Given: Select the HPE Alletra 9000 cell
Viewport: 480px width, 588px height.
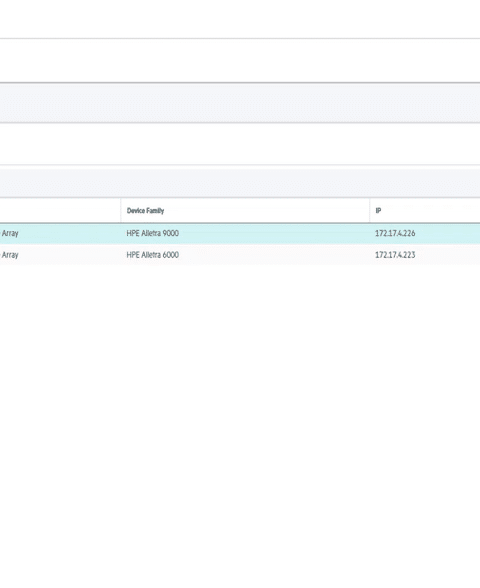Looking at the screenshot, I should (152, 233).
